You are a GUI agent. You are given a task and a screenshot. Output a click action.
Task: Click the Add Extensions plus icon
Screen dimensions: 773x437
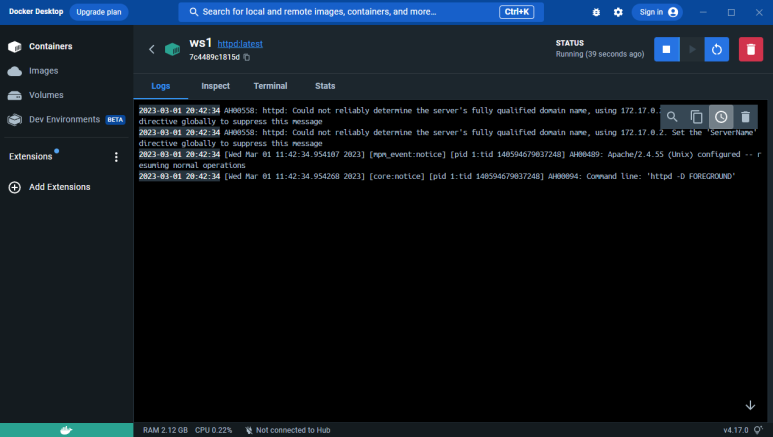point(15,187)
